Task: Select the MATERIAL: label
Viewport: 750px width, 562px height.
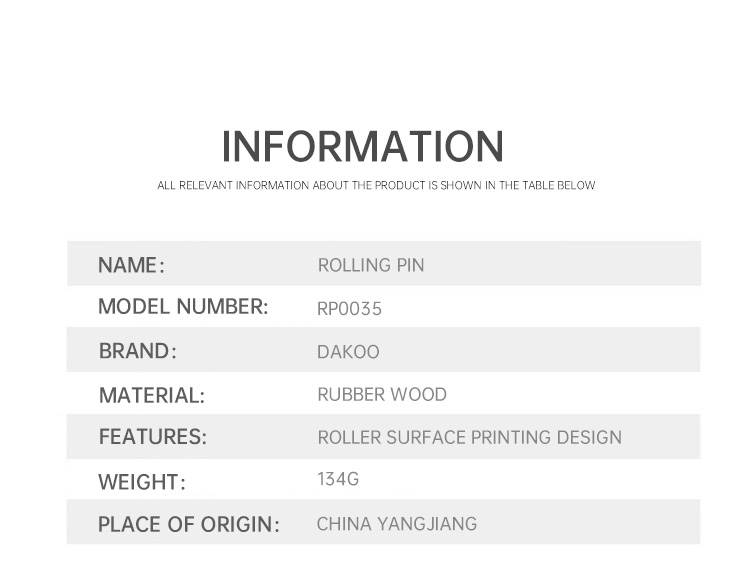Action: click(151, 395)
